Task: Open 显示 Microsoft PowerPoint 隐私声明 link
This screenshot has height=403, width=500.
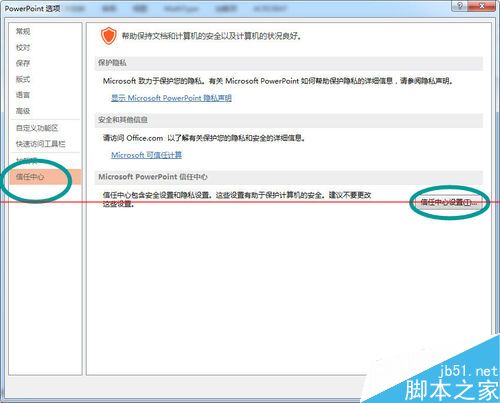Action: tap(171, 98)
